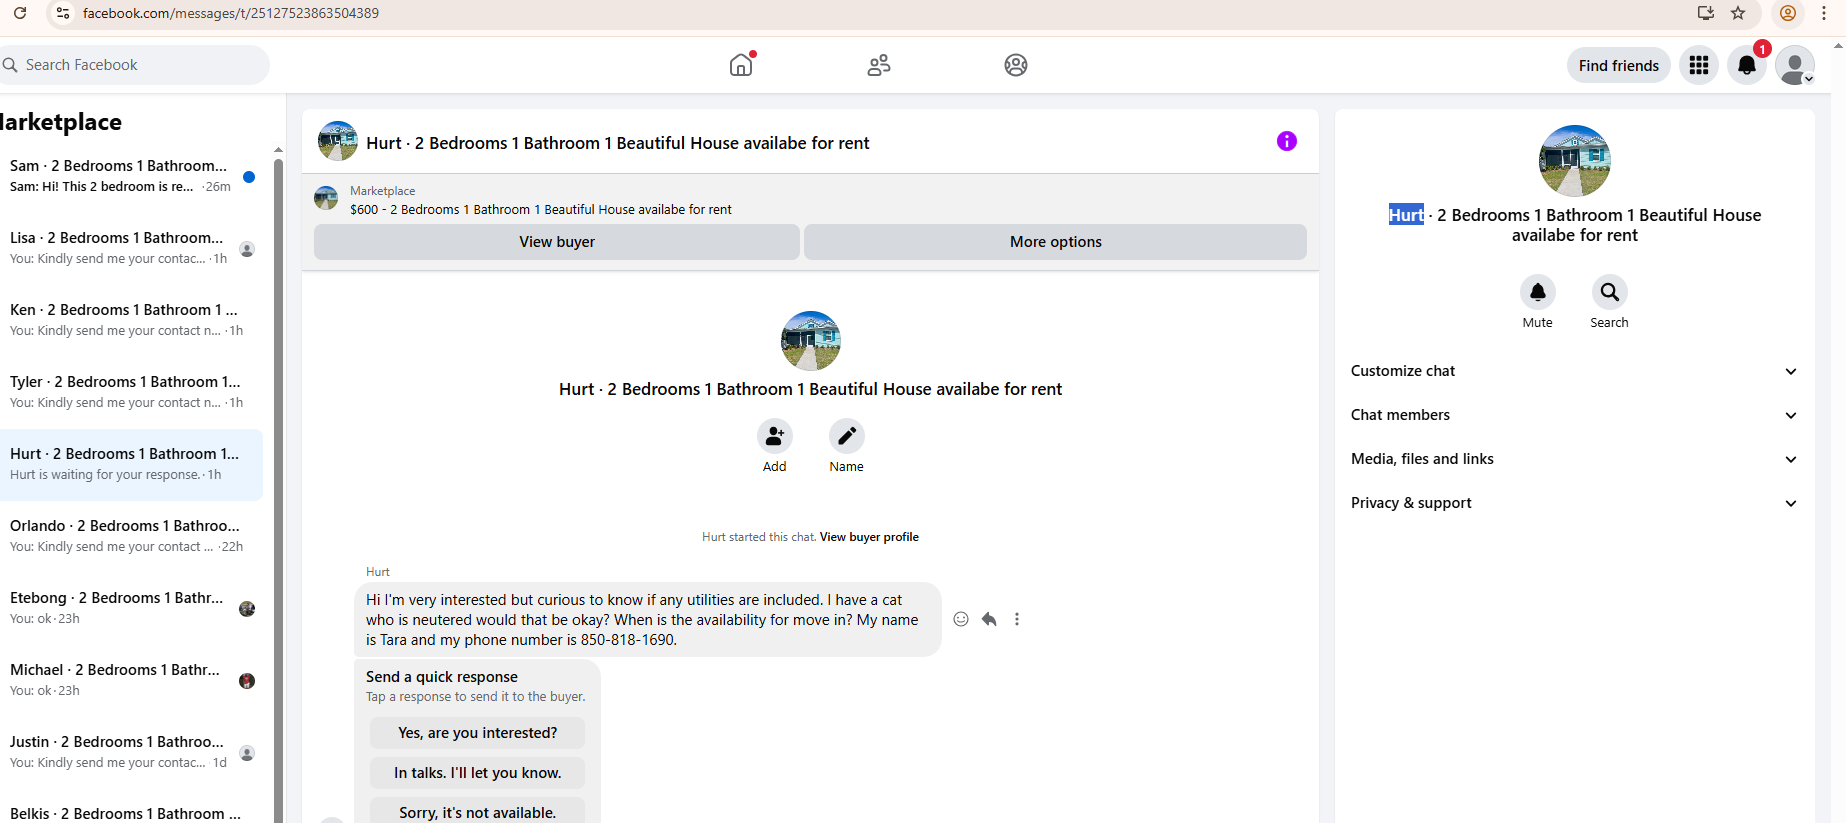Viewport: 1846px width, 823px height.
Task: Open Ken's conversation in the chat list
Action: pos(131,320)
